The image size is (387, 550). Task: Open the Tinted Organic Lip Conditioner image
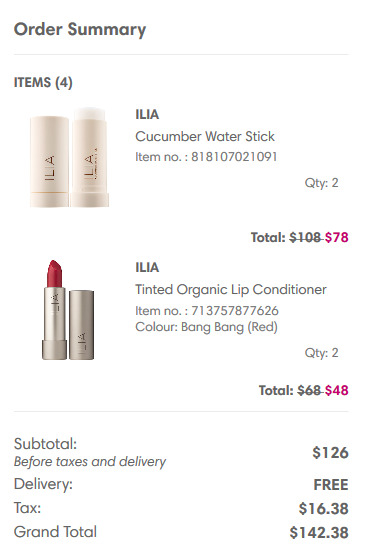(68, 310)
